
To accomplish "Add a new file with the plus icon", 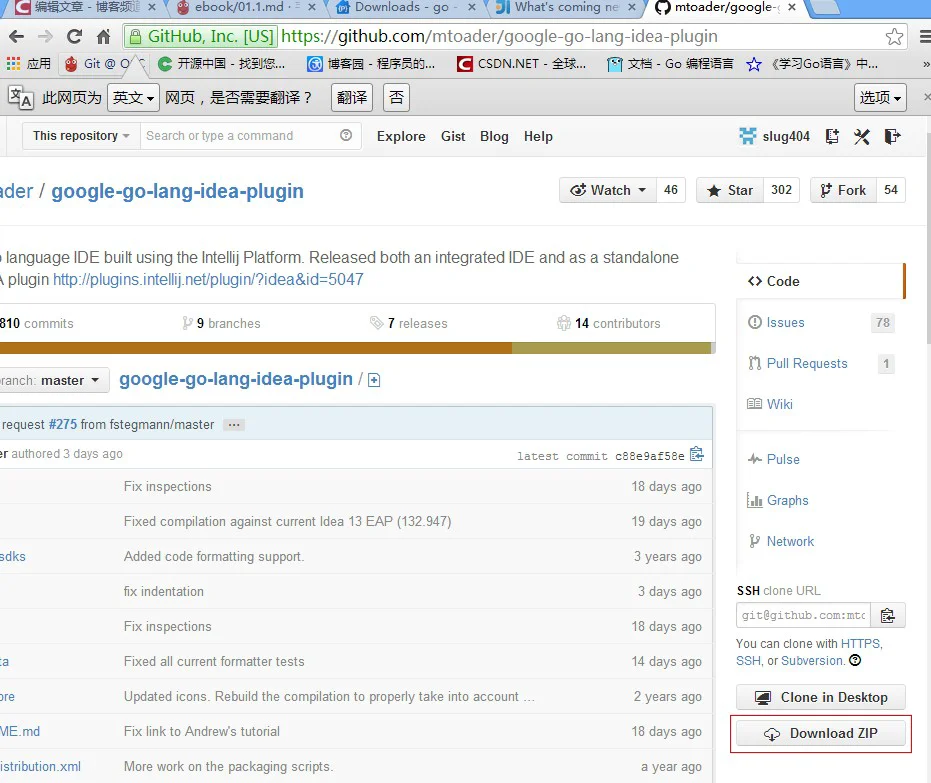I will coord(374,380).
